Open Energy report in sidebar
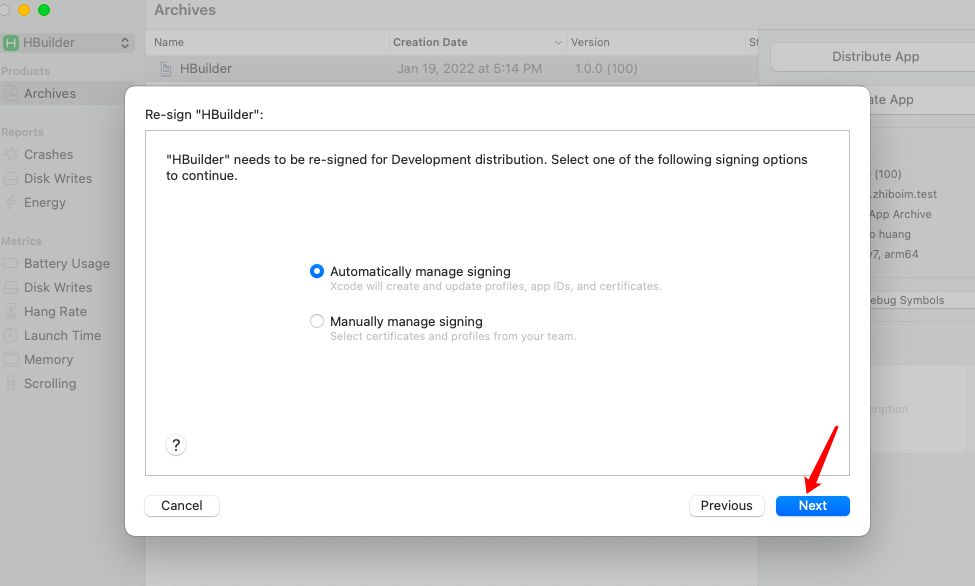This screenshot has width=975, height=586. pyautogui.click(x=45, y=202)
